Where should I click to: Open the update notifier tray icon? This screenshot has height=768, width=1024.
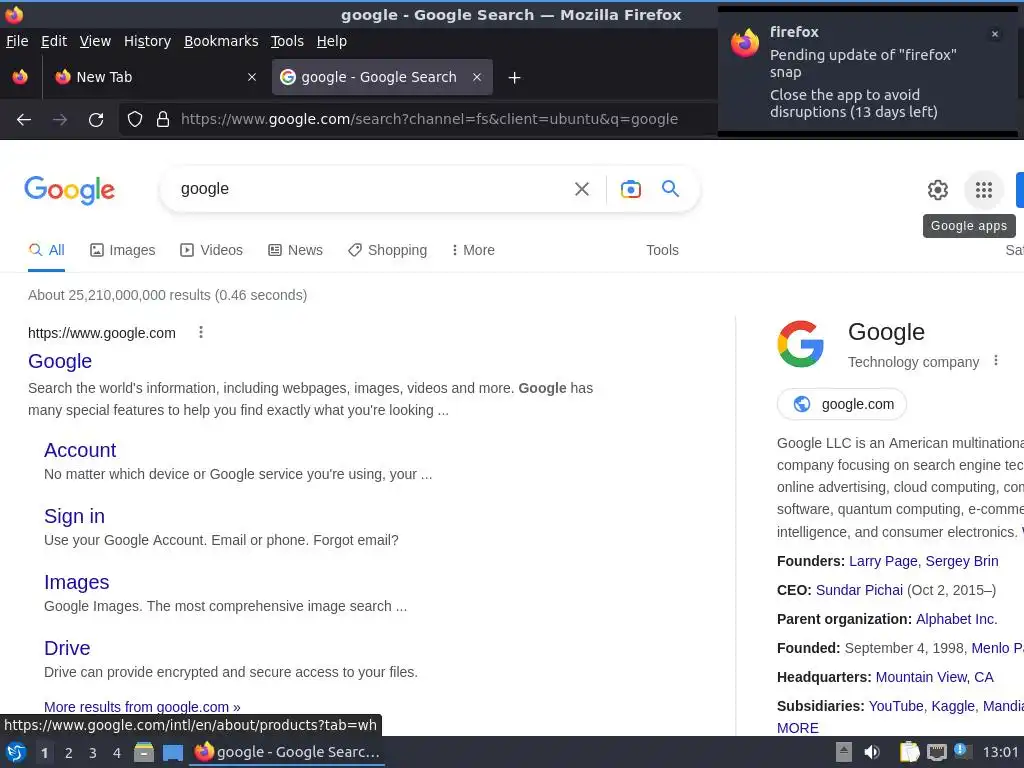tap(961, 750)
